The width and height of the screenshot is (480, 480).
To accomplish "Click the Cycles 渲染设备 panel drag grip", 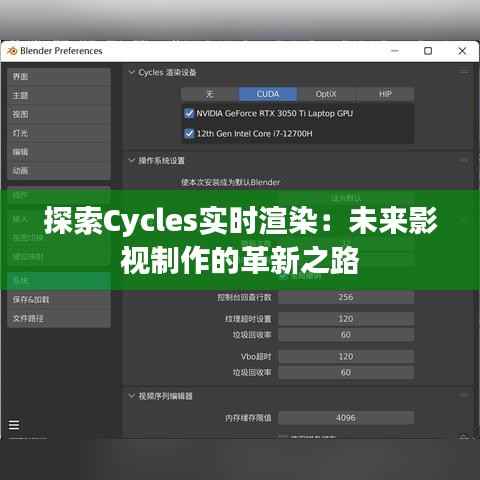I will click(464, 72).
